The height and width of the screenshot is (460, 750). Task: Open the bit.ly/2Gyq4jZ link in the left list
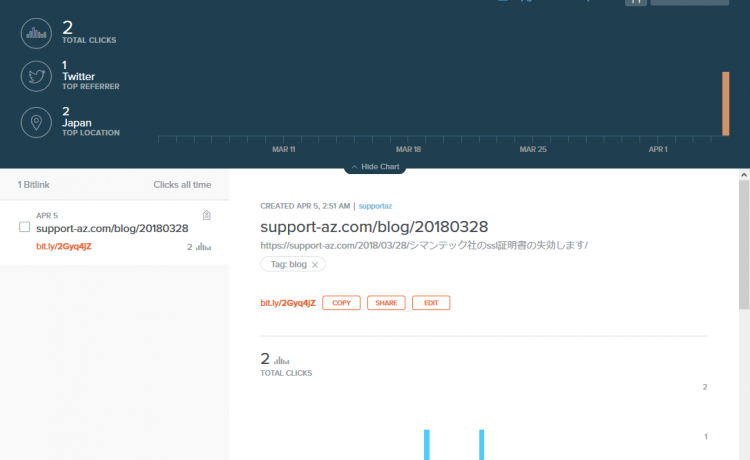point(64,246)
